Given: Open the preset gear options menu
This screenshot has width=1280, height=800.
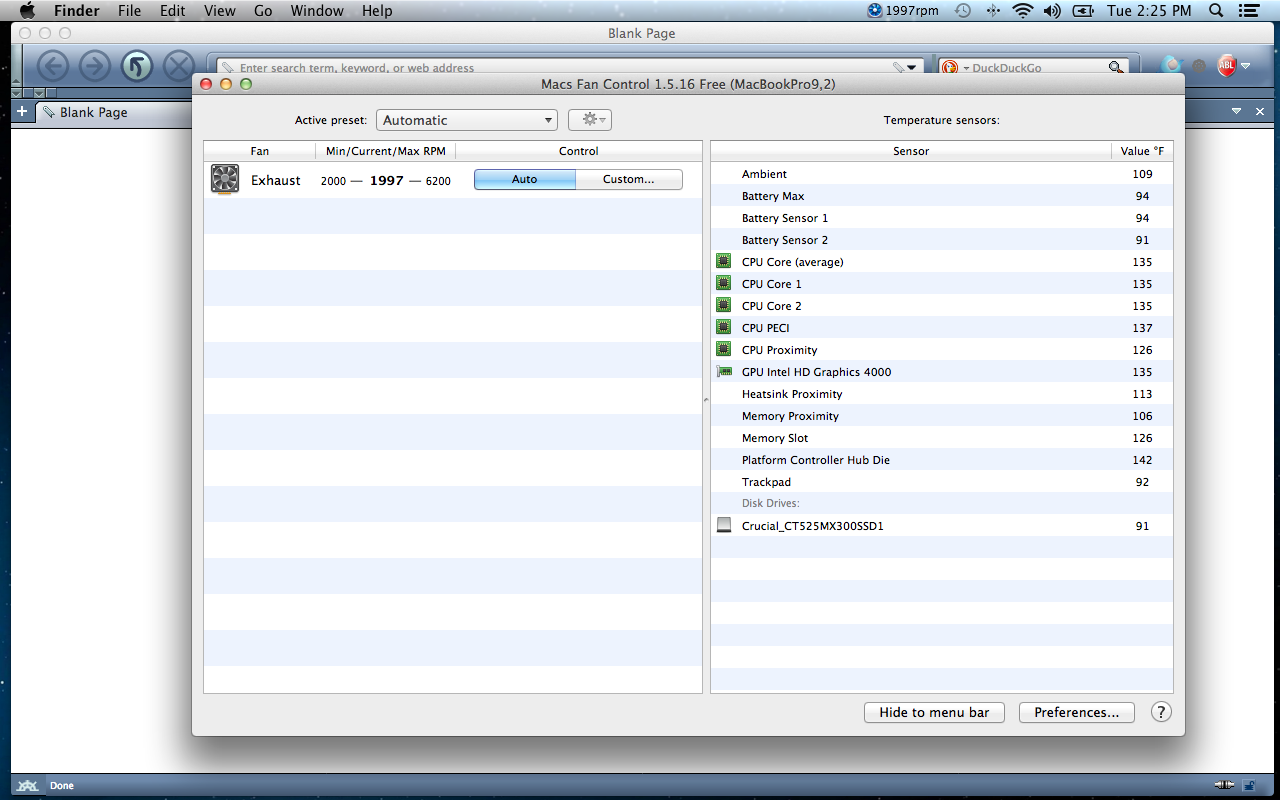Looking at the screenshot, I should (x=590, y=120).
